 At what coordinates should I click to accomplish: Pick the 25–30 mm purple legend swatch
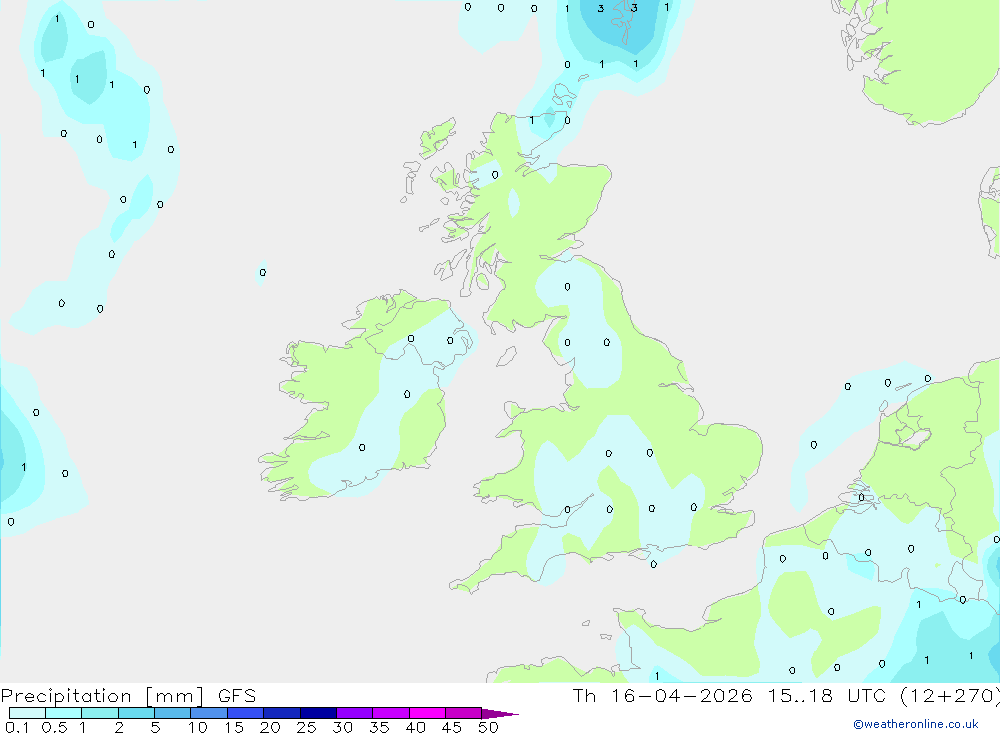318,713
